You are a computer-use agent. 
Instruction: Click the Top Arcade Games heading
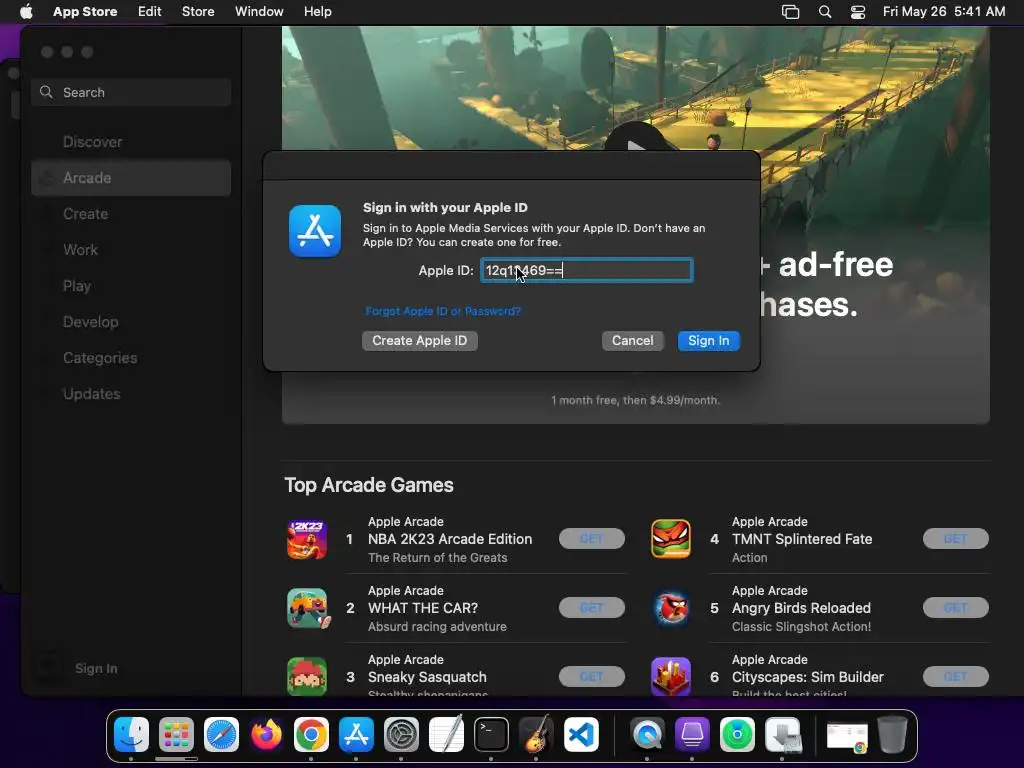pyautogui.click(x=369, y=485)
